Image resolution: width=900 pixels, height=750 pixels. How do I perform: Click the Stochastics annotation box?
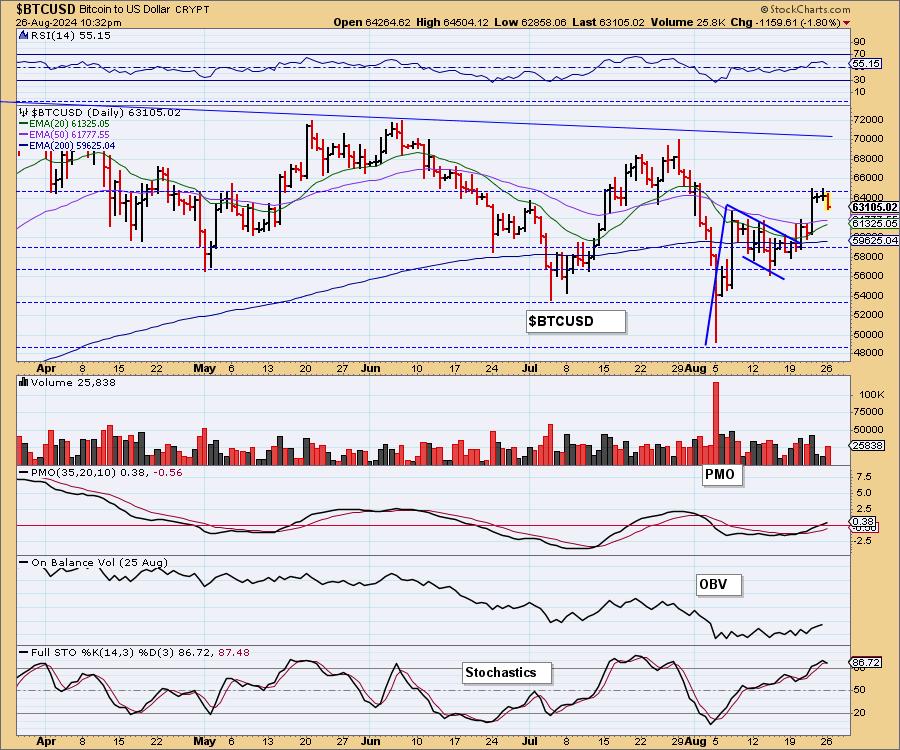click(x=507, y=673)
